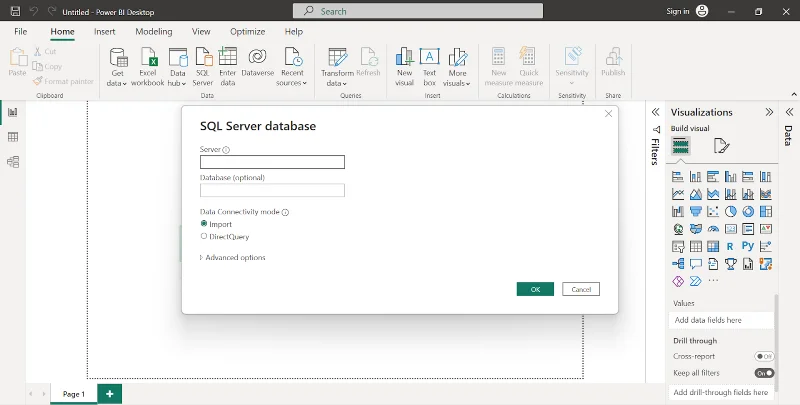Screen dimensions: 800x405
Task: Pick the slicer visual
Action: (678, 247)
